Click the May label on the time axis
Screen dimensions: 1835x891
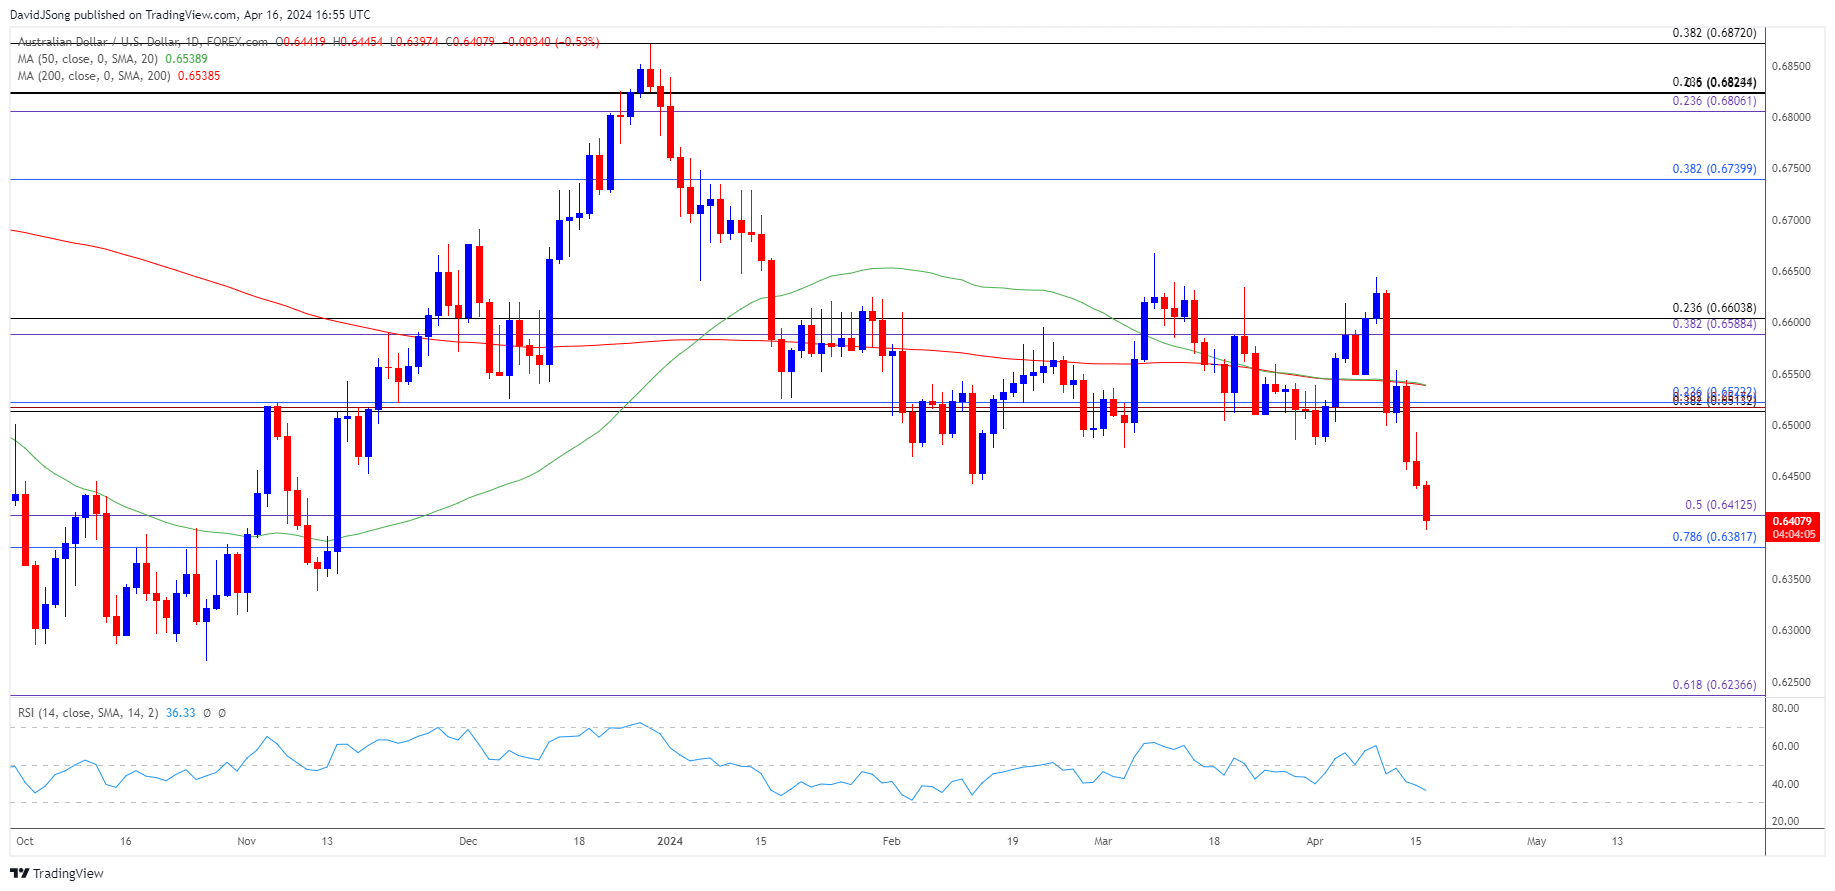1537,842
